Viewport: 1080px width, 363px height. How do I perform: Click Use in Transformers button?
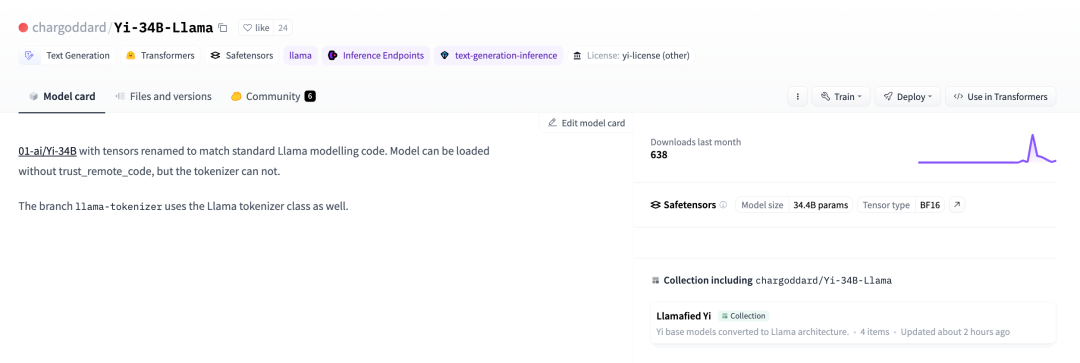click(x=1000, y=97)
